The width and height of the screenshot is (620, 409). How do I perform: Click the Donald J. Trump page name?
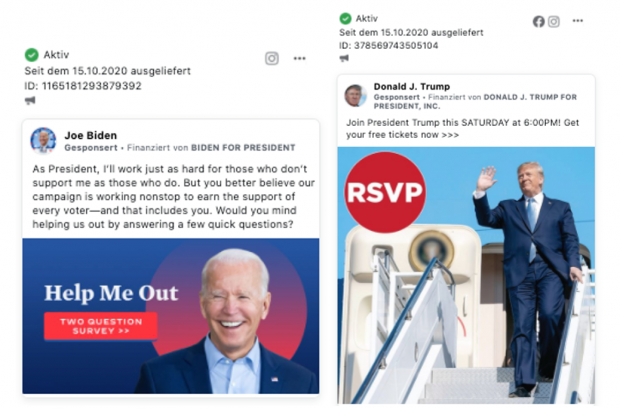coord(412,86)
